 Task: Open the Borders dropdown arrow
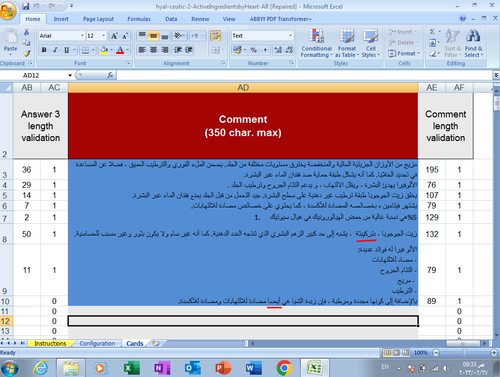pyautogui.click(x=93, y=50)
